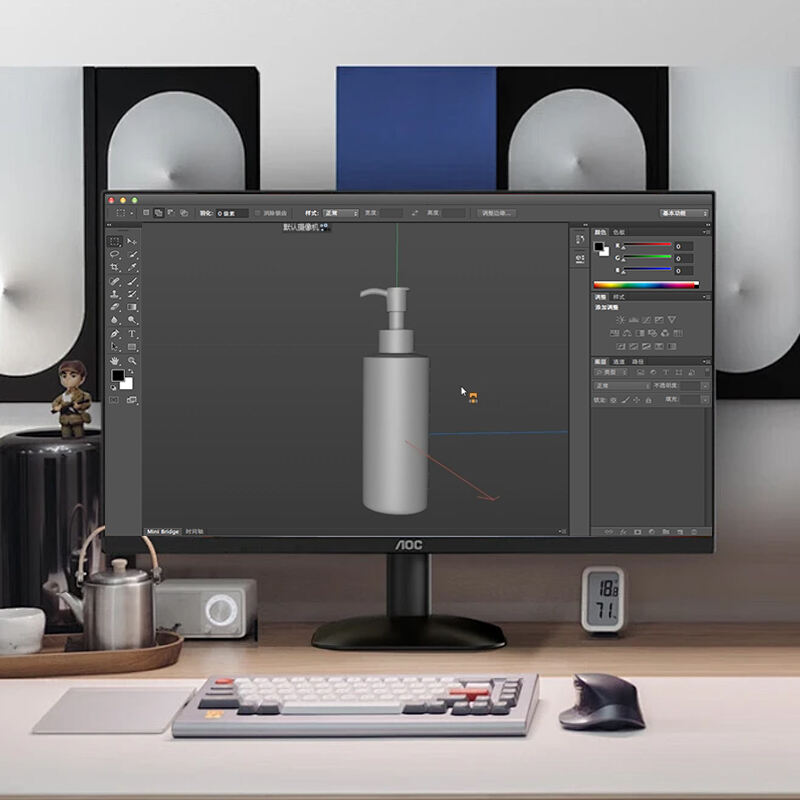This screenshot has height=800, width=800.
Task: Enable Add to selection mode
Action: [x=159, y=213]
